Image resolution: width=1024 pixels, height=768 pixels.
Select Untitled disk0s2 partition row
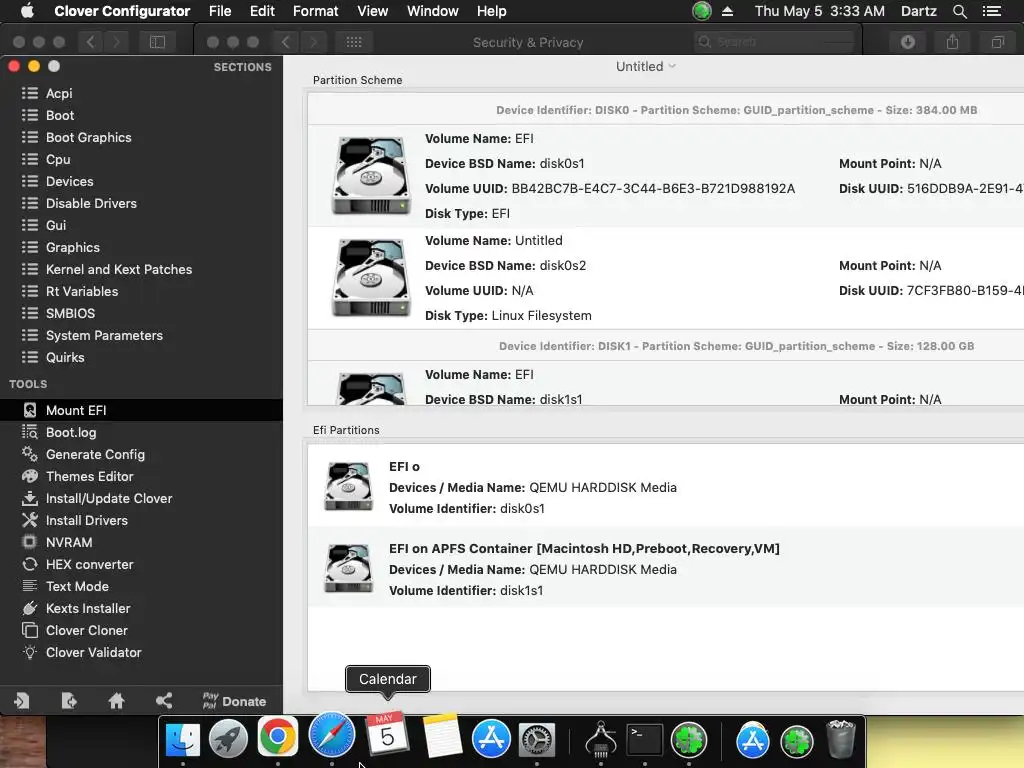[x=665, y=278]
